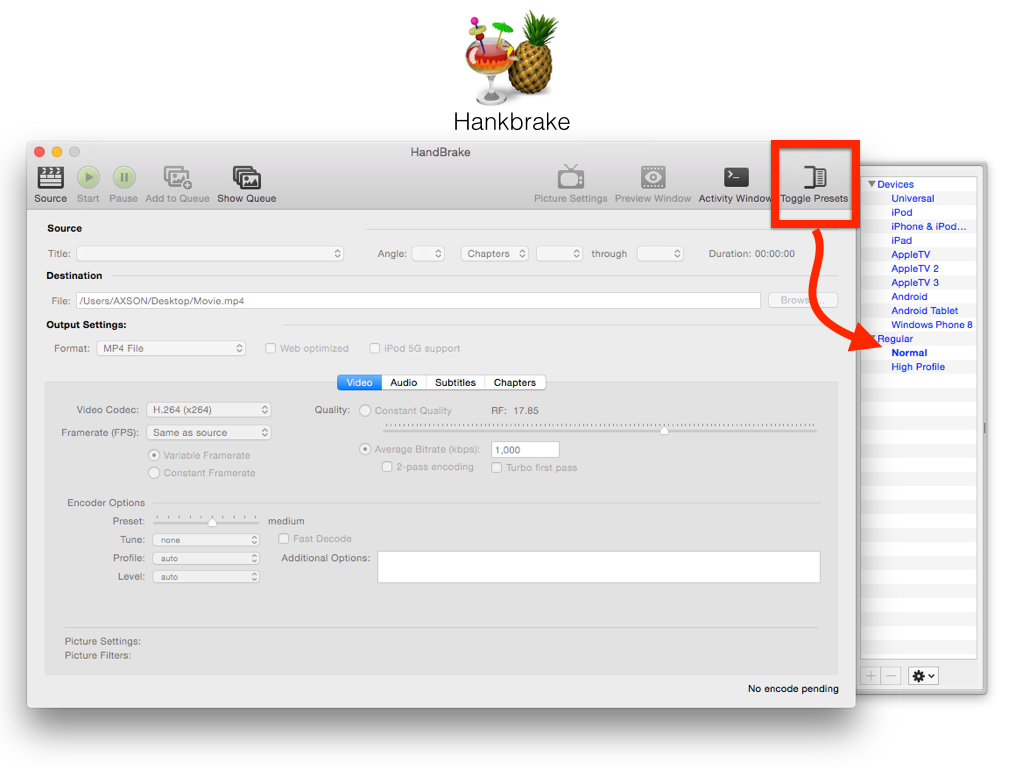Select the High Profile preset

point(918,367)
